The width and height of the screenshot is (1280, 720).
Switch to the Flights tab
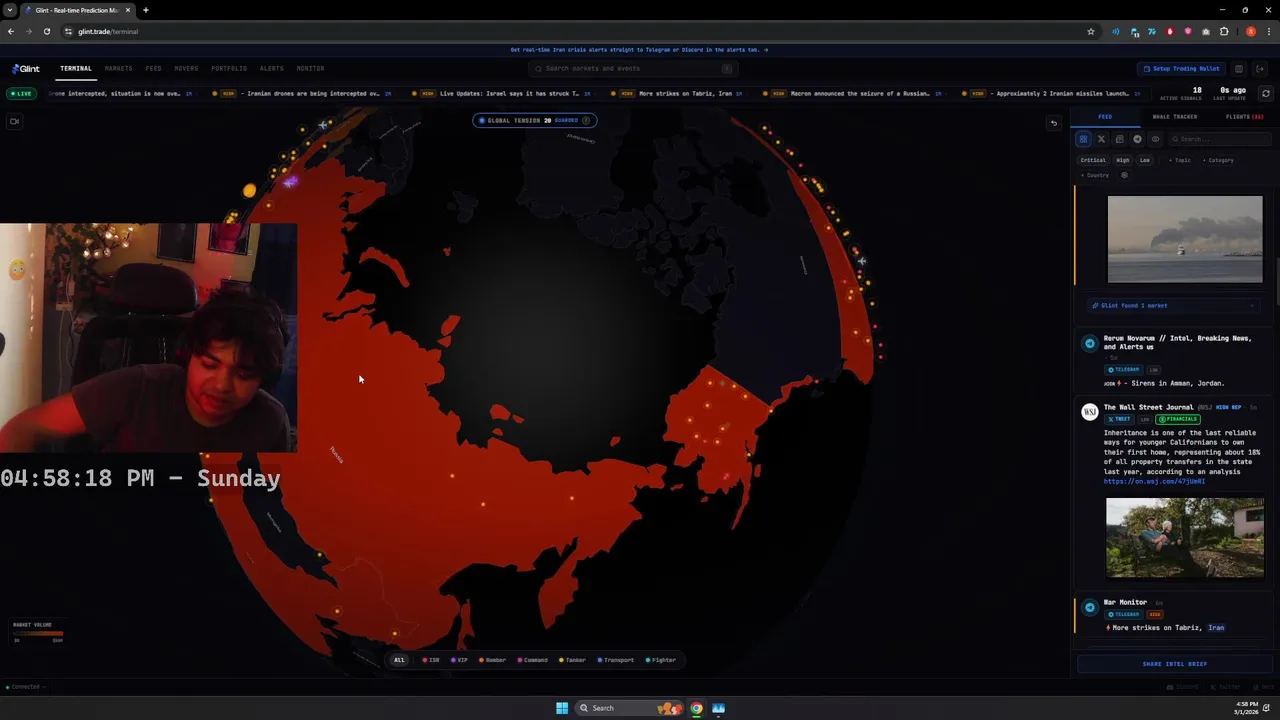[x=1244, y=117]
